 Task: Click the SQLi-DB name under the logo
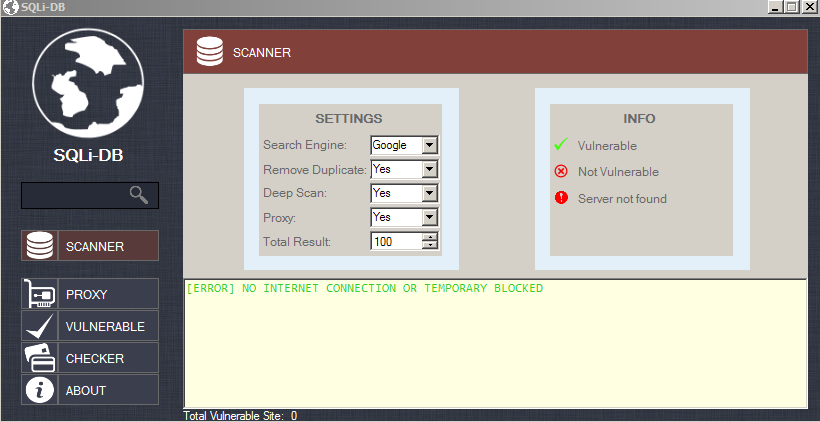click(88, 155)
